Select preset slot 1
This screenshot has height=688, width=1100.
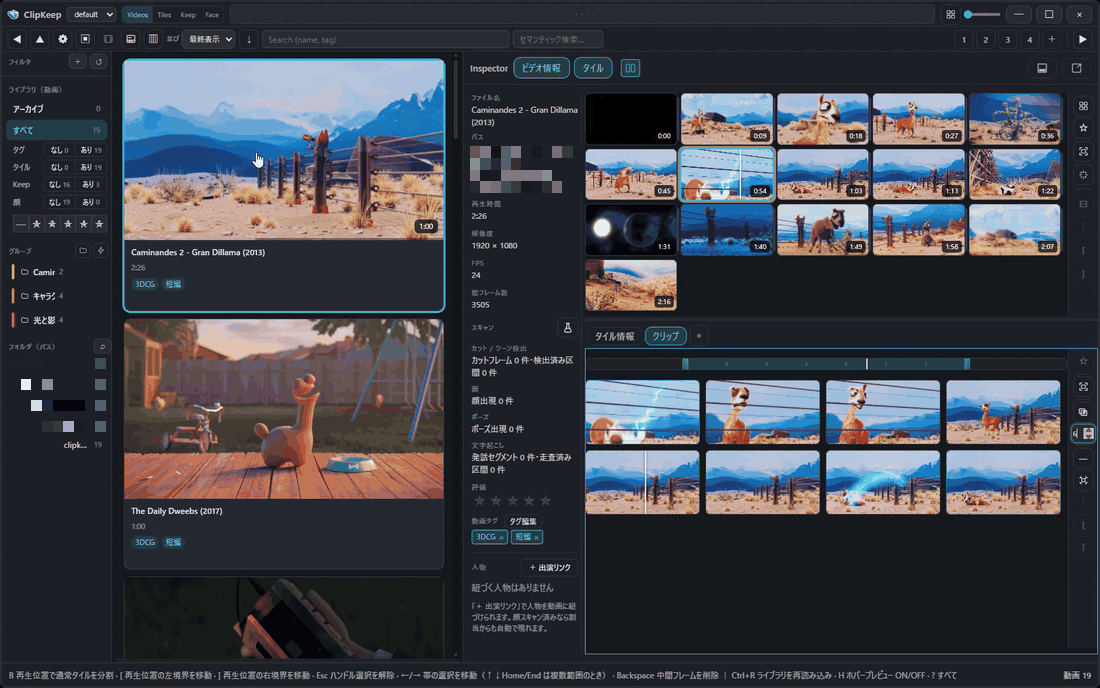click(964, 39)
